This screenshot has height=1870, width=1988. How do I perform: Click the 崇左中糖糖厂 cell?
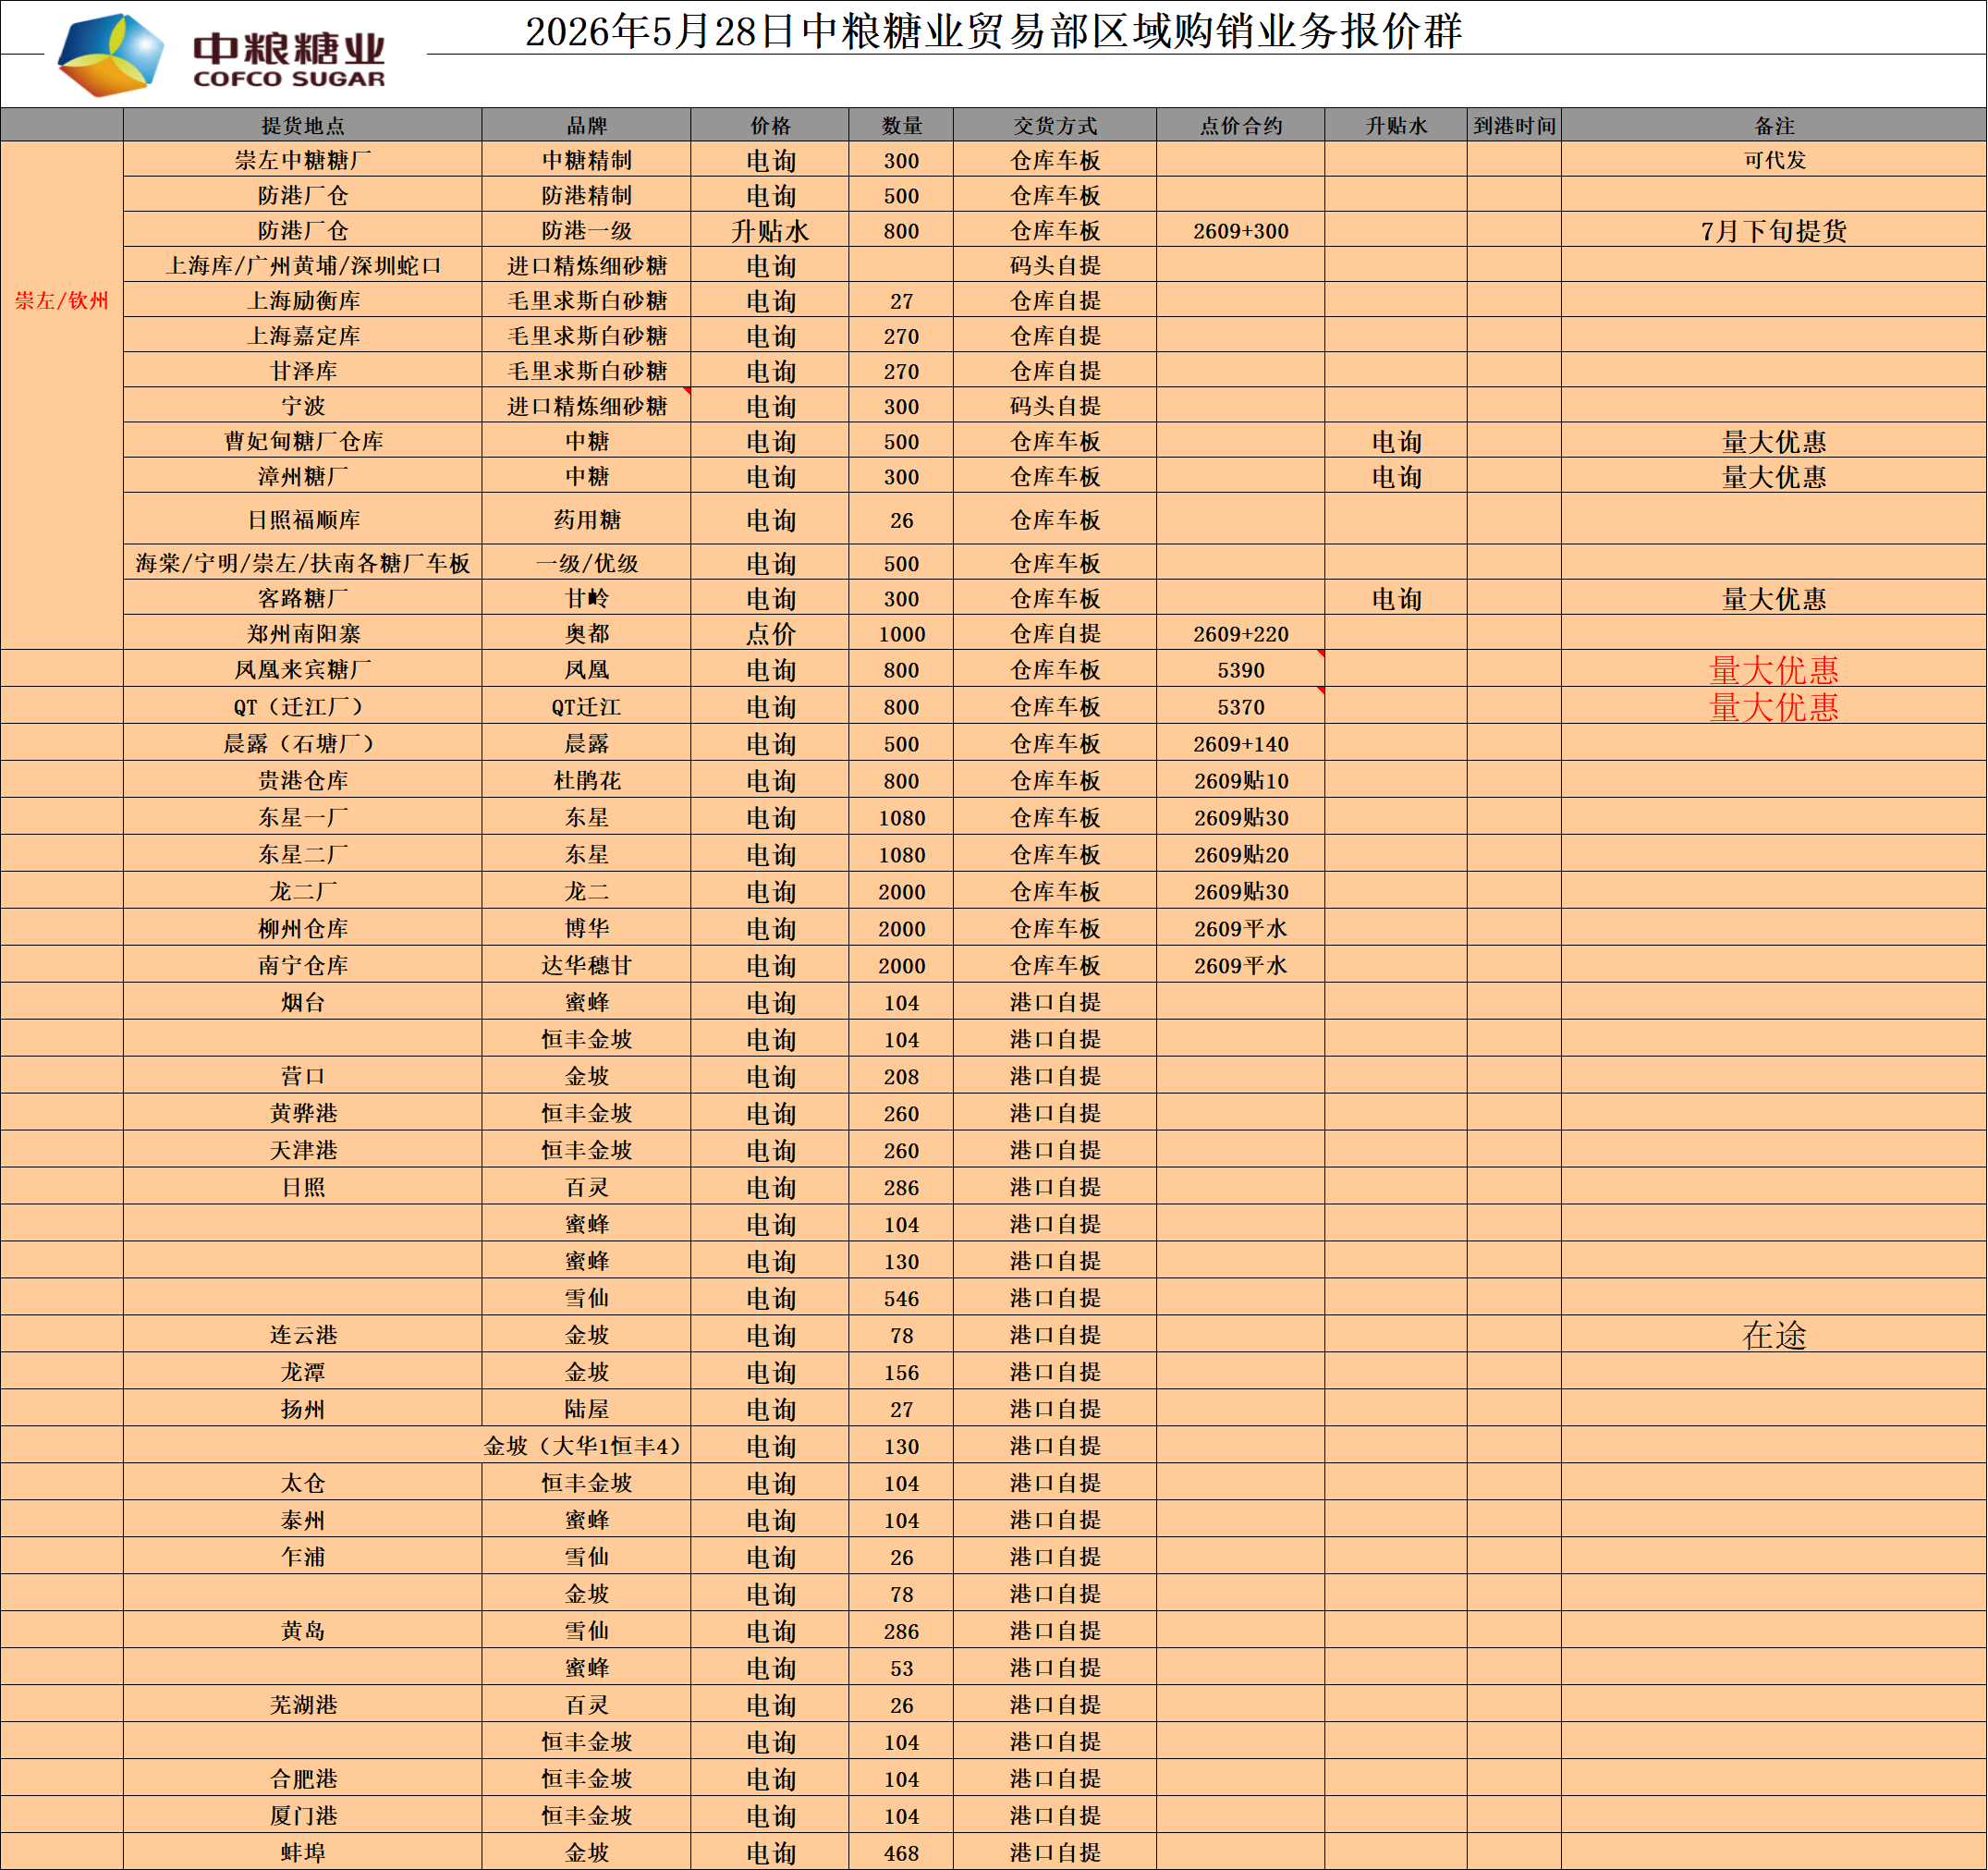[303, 160]
